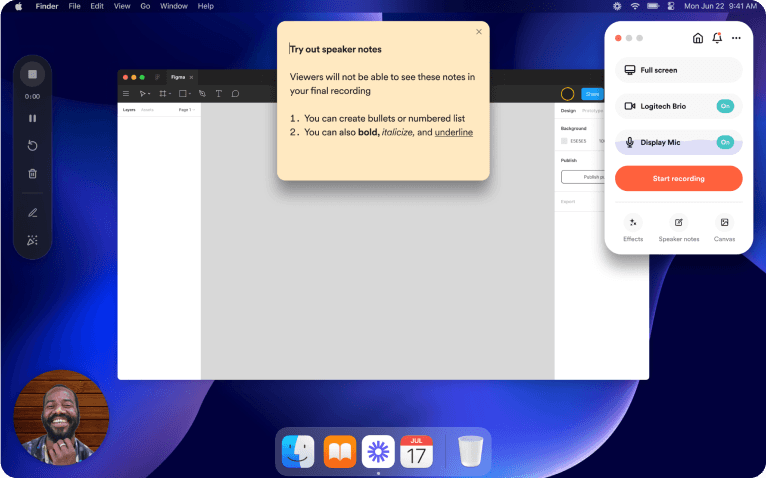Viewport: 766px width, 478px height.
Task: Toggle the Display Mic On switch
Action: coord(725,142)
